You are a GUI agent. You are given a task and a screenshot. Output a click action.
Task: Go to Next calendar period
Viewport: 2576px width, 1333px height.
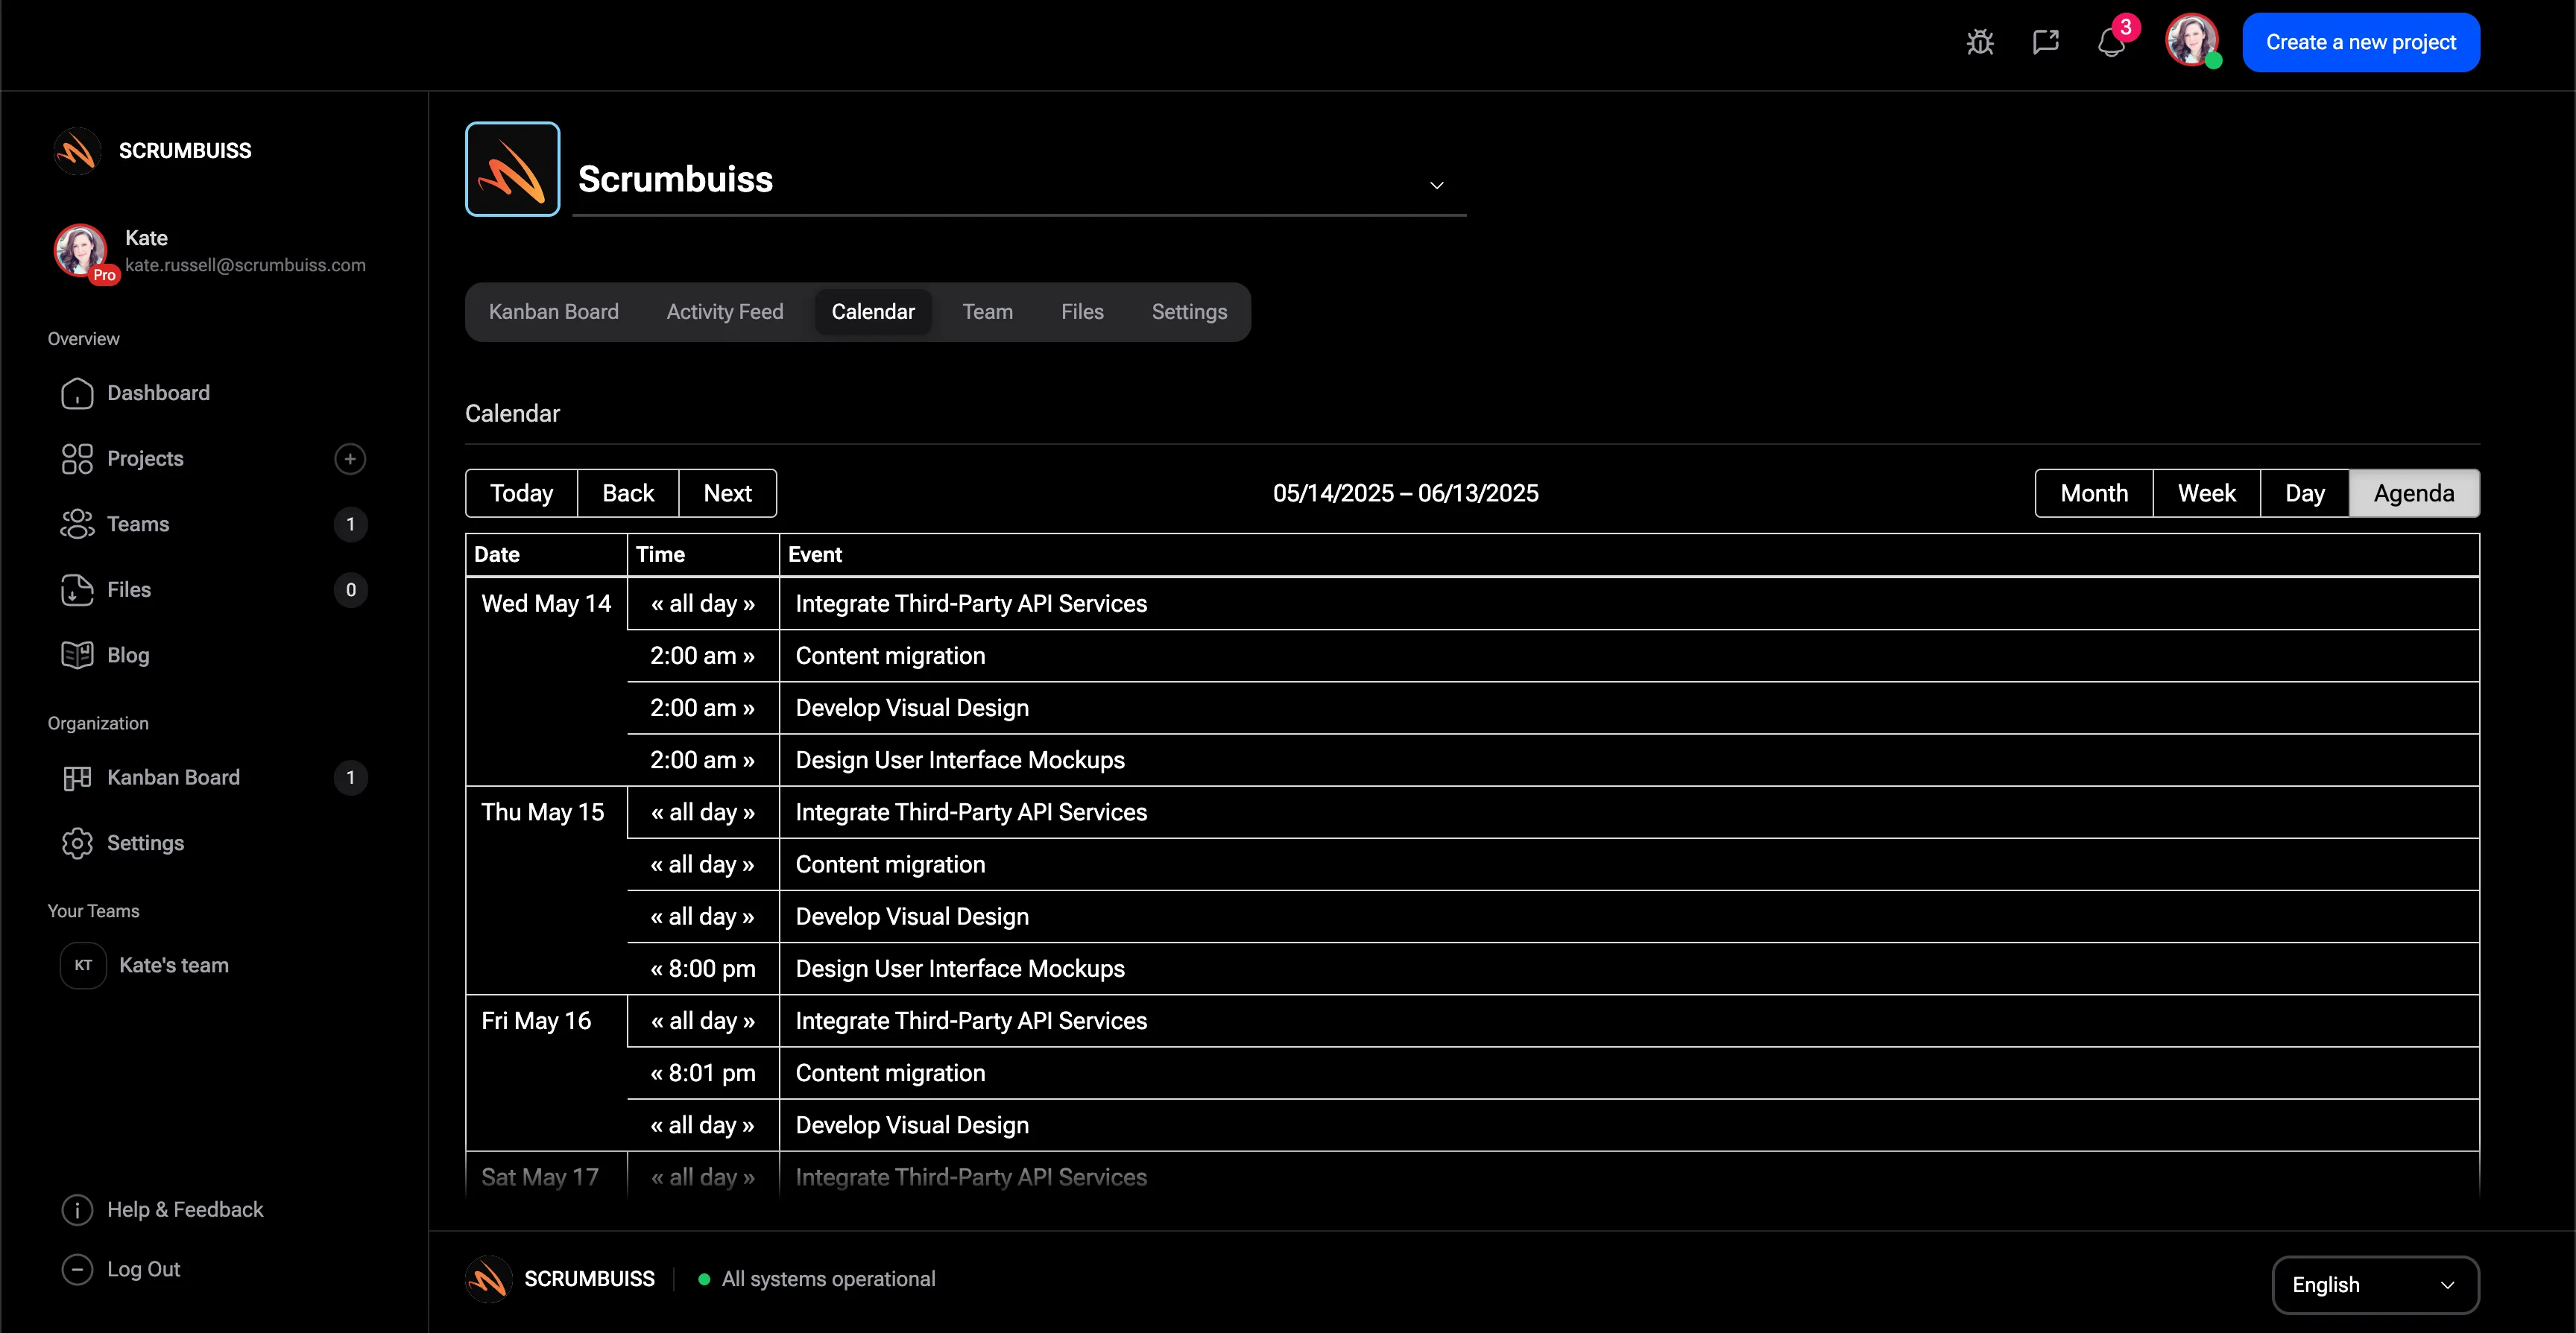tap(727, 493)
